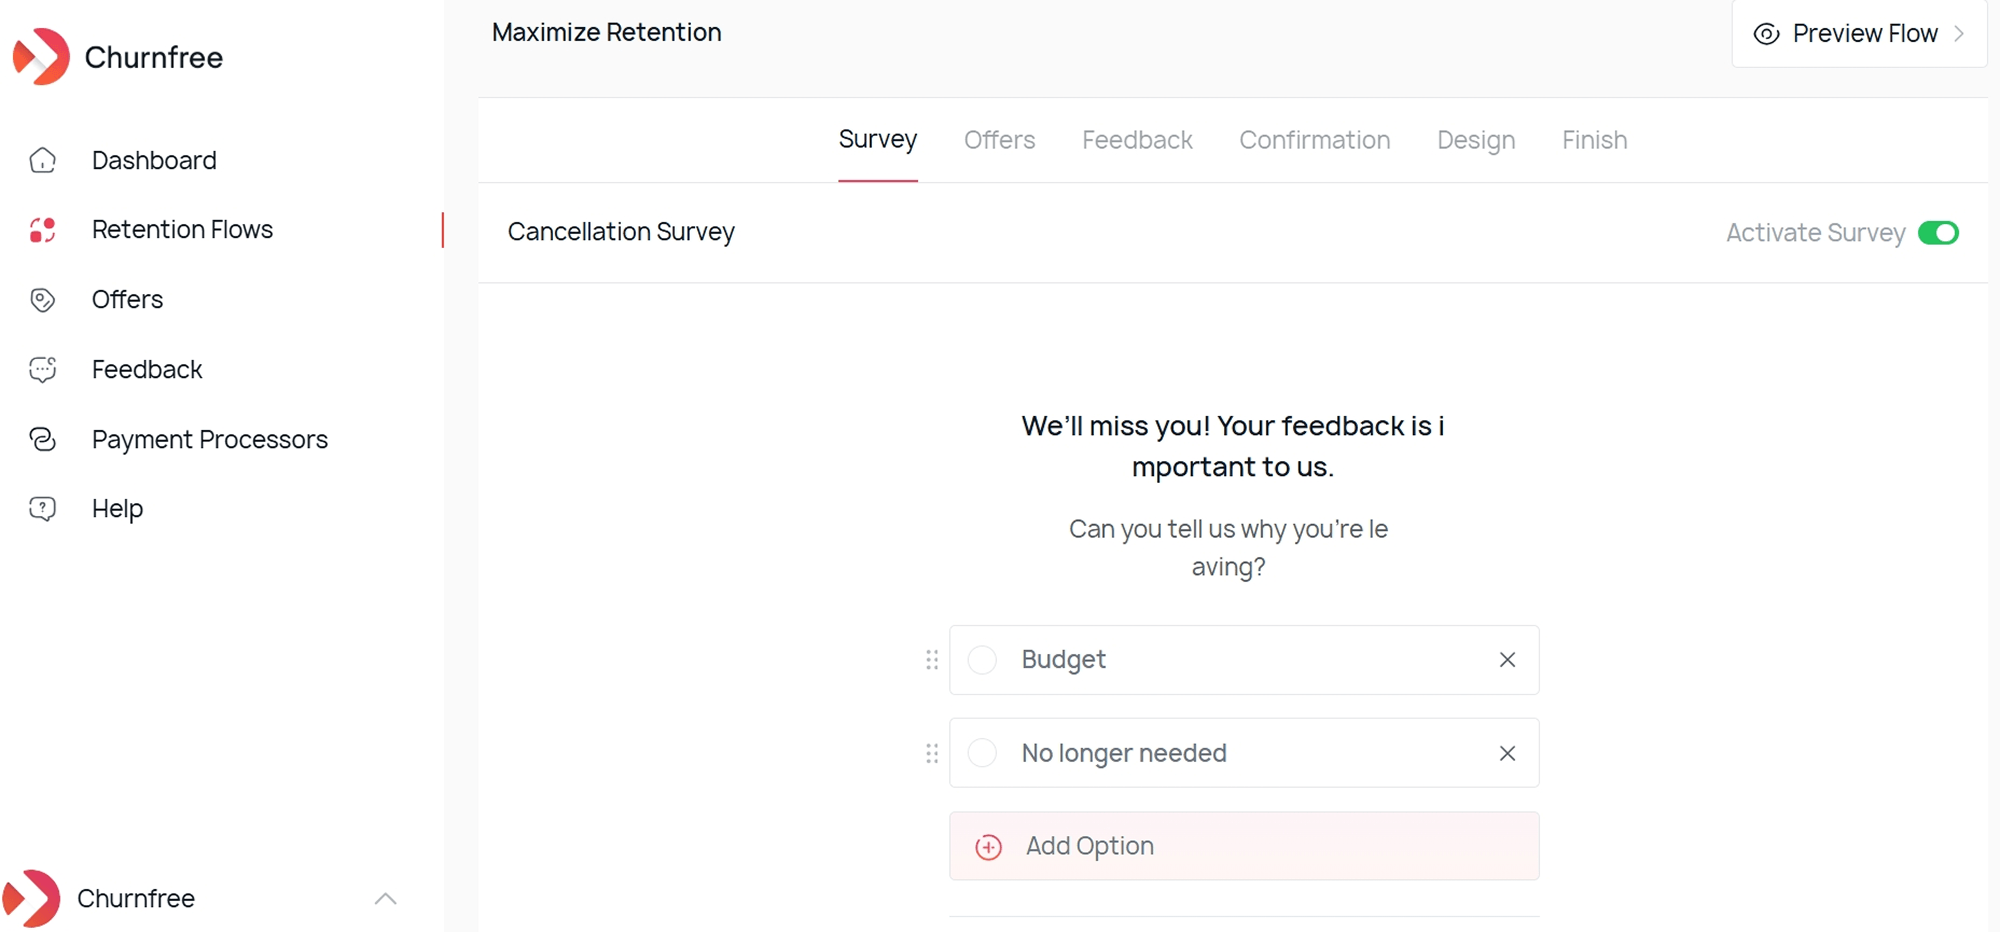Click the Churnfree logo in the sidebar
This screenshot has height=933, width=2000.
coord(40,57)
